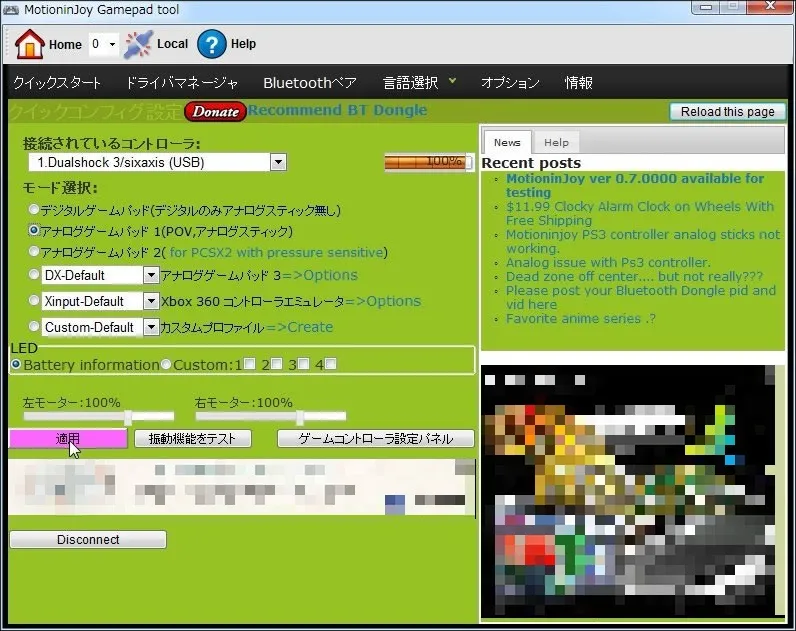Choose the Battery information LED radio
Screen dimensions: 796x631
pyautogui.click(x=16, y=364)
